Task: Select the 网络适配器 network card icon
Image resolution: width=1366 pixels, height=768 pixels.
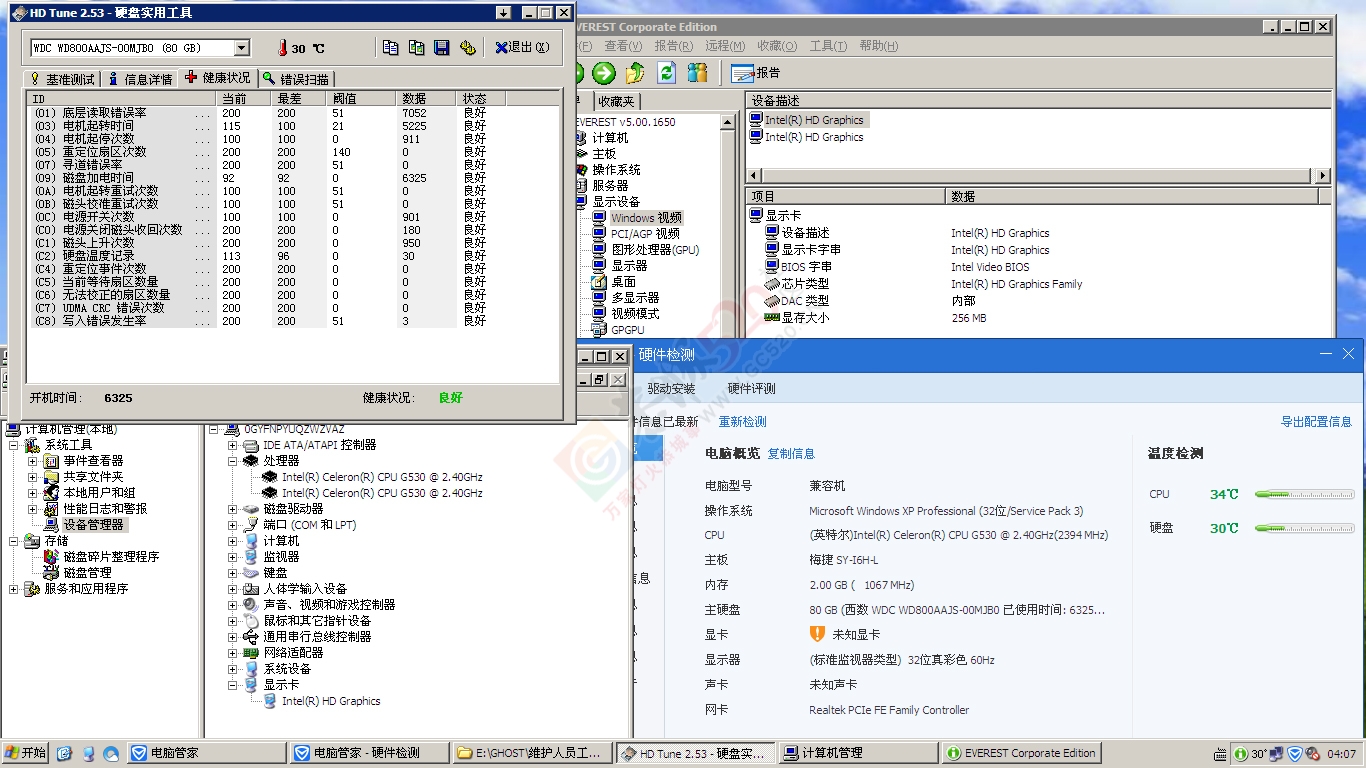Action: tap(250, 653)
